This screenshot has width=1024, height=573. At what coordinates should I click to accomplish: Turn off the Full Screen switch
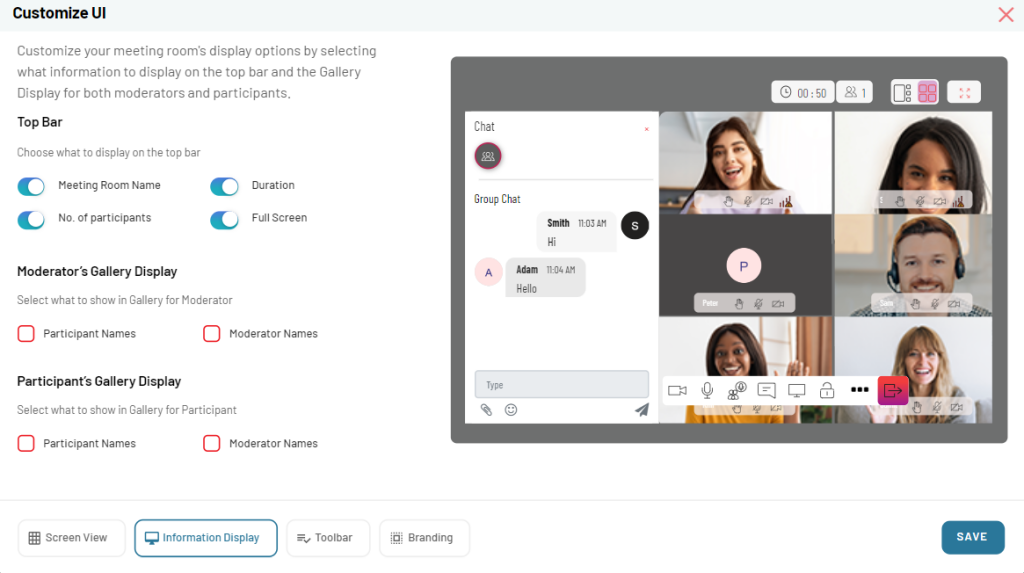(224, 219)
